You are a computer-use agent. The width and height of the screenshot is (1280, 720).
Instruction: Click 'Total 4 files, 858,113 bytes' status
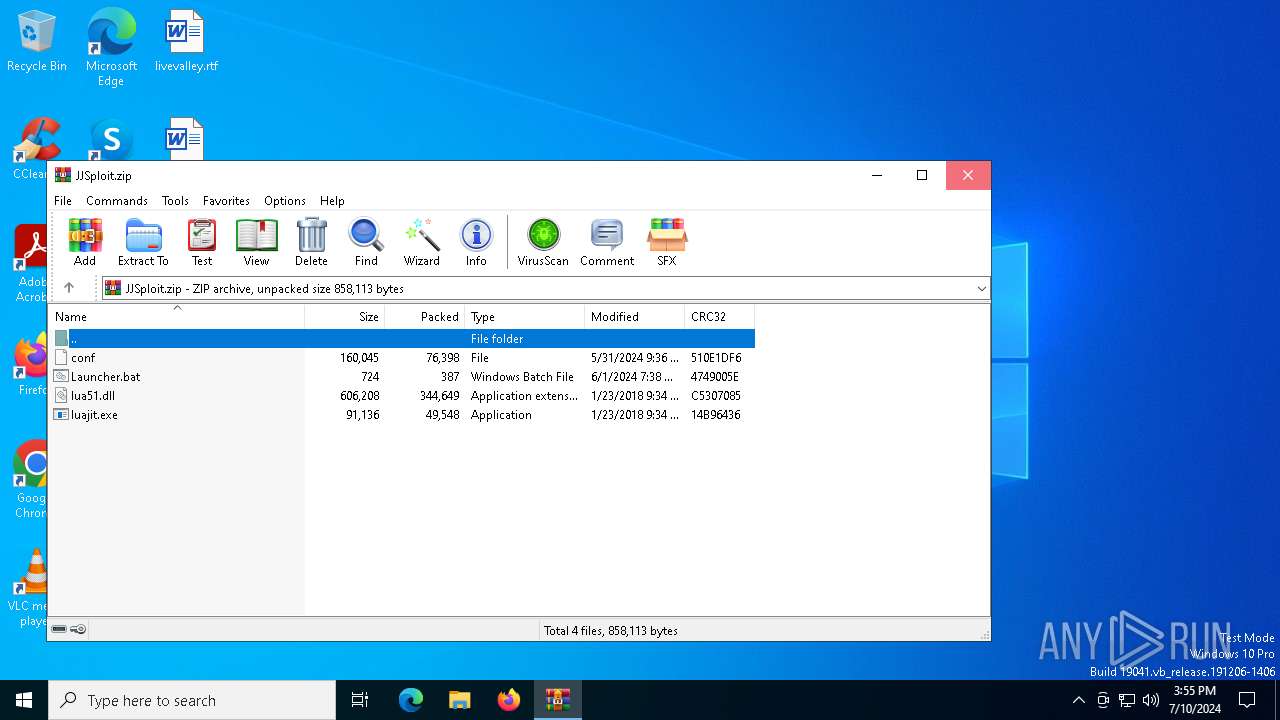[610, 630]
